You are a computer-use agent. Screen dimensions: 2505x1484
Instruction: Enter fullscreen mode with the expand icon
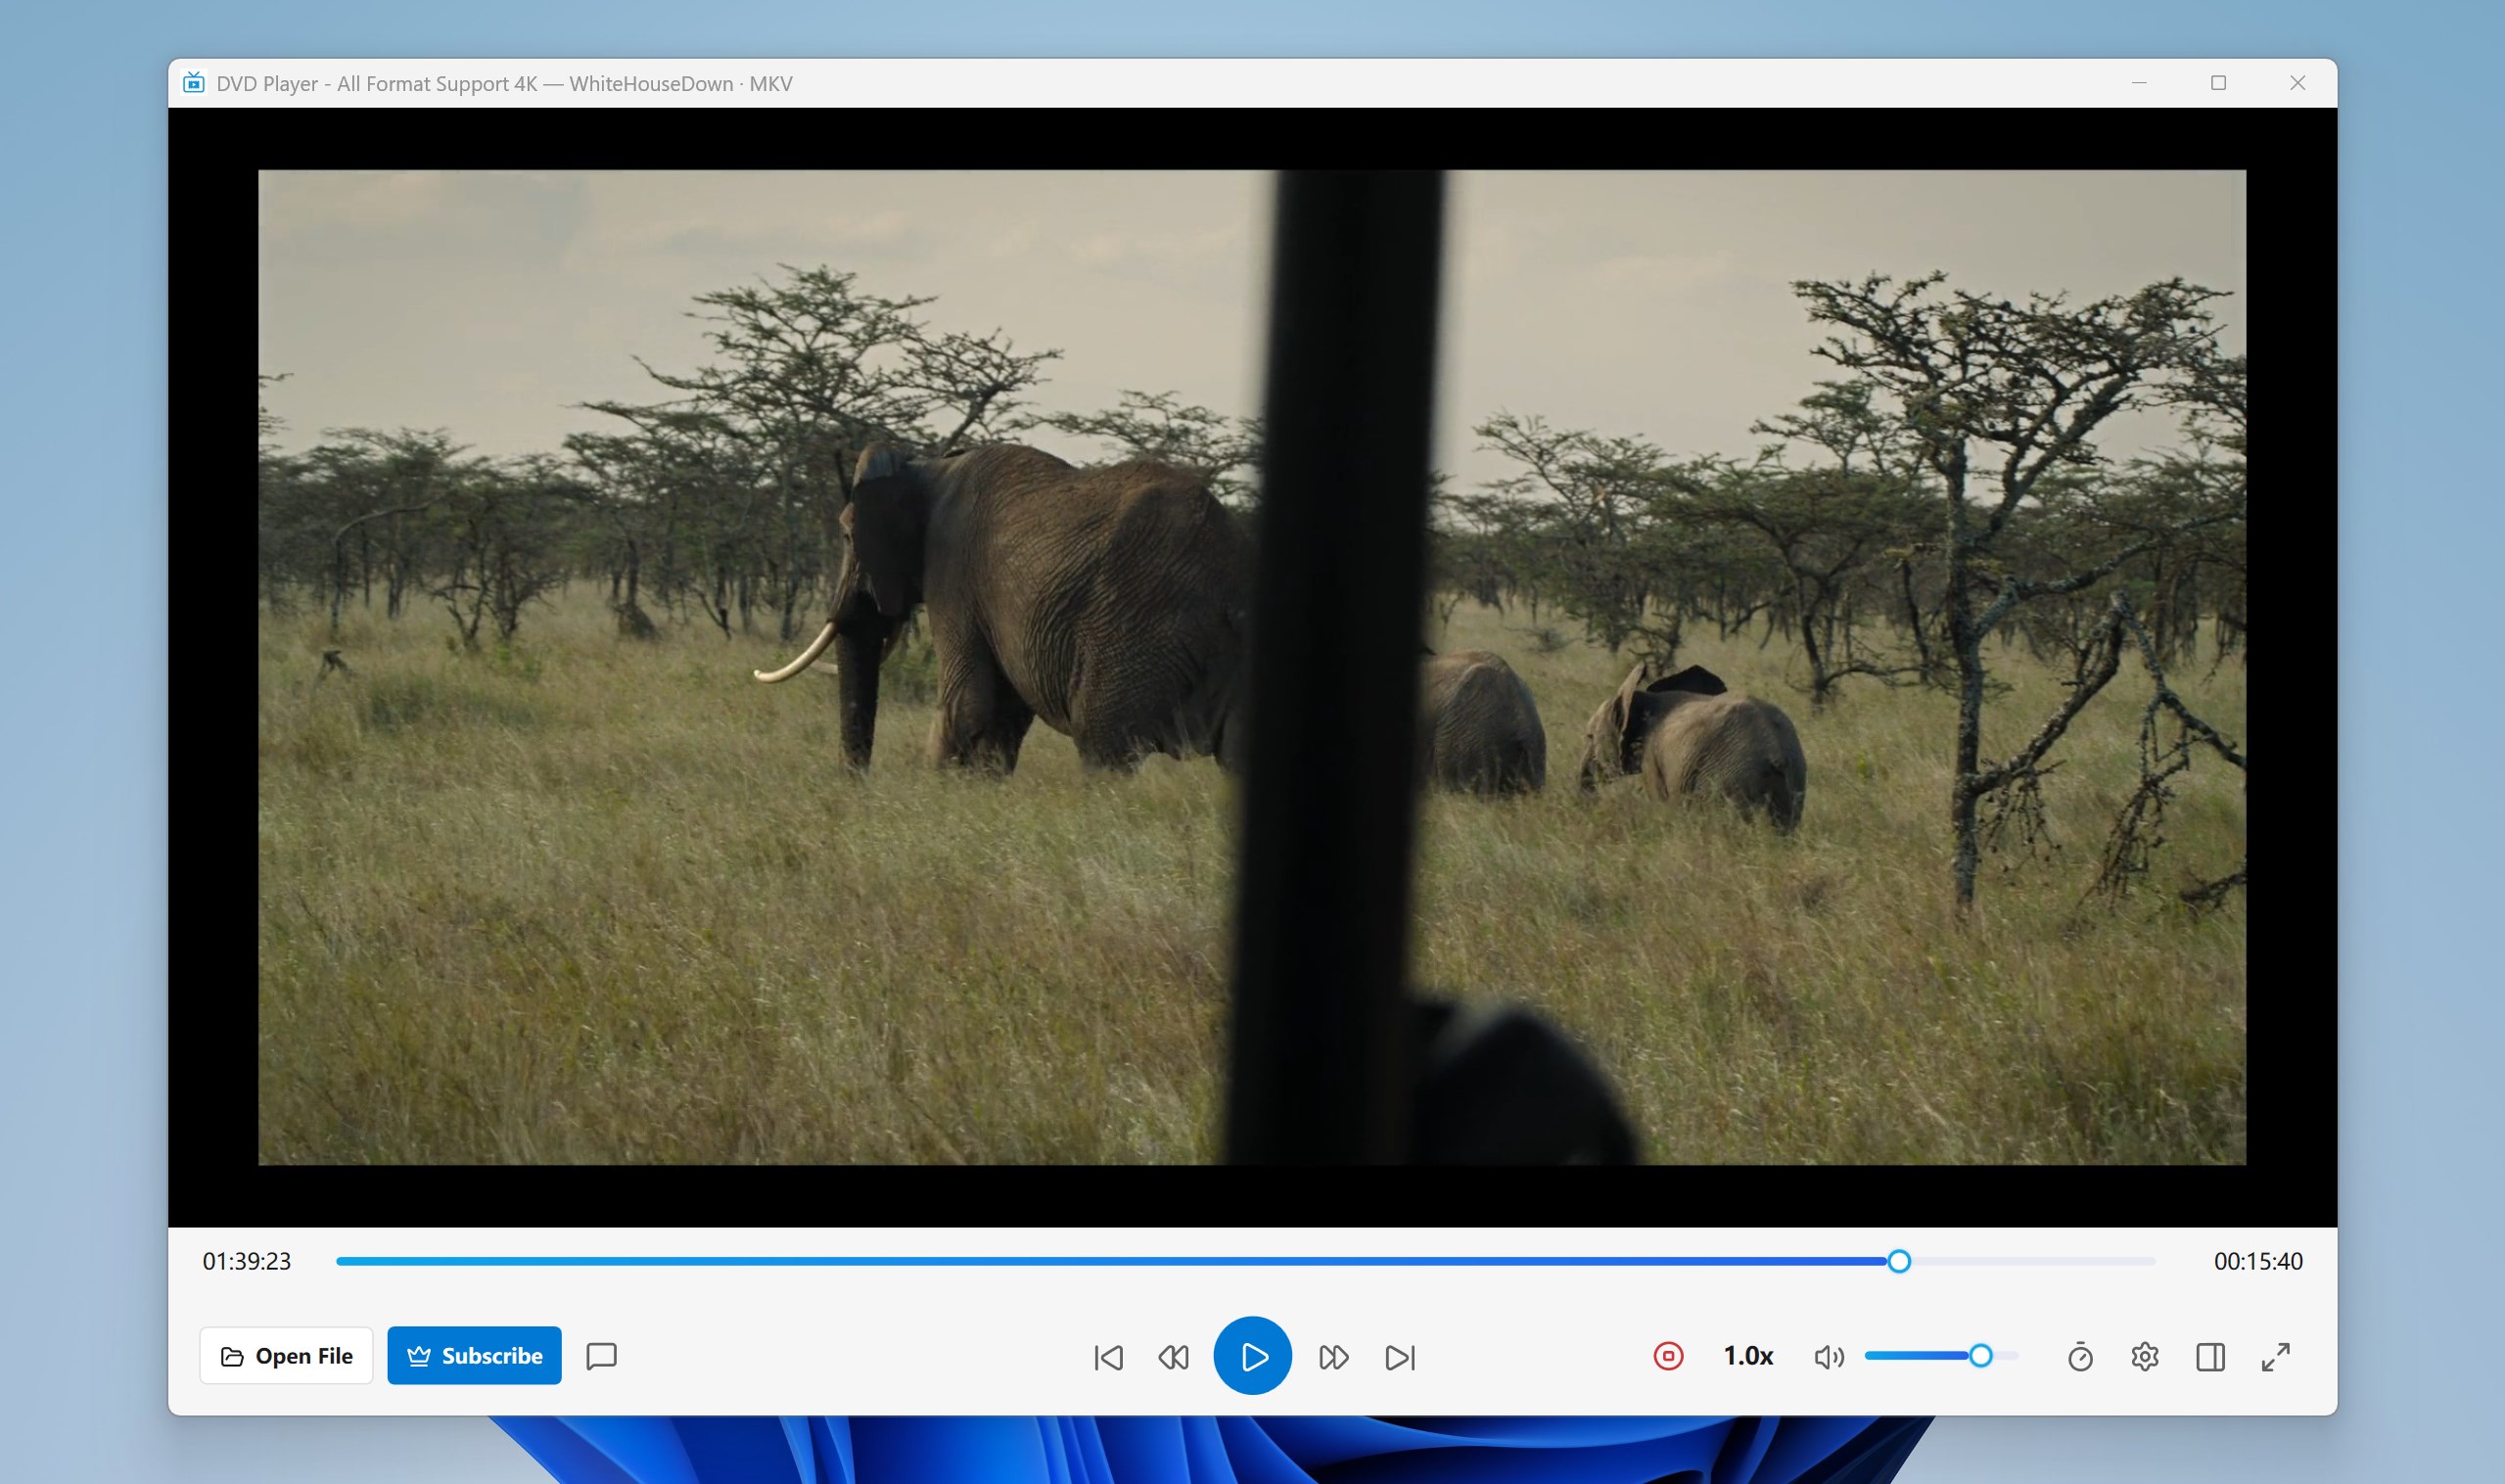click(x=2276, y=1357)
